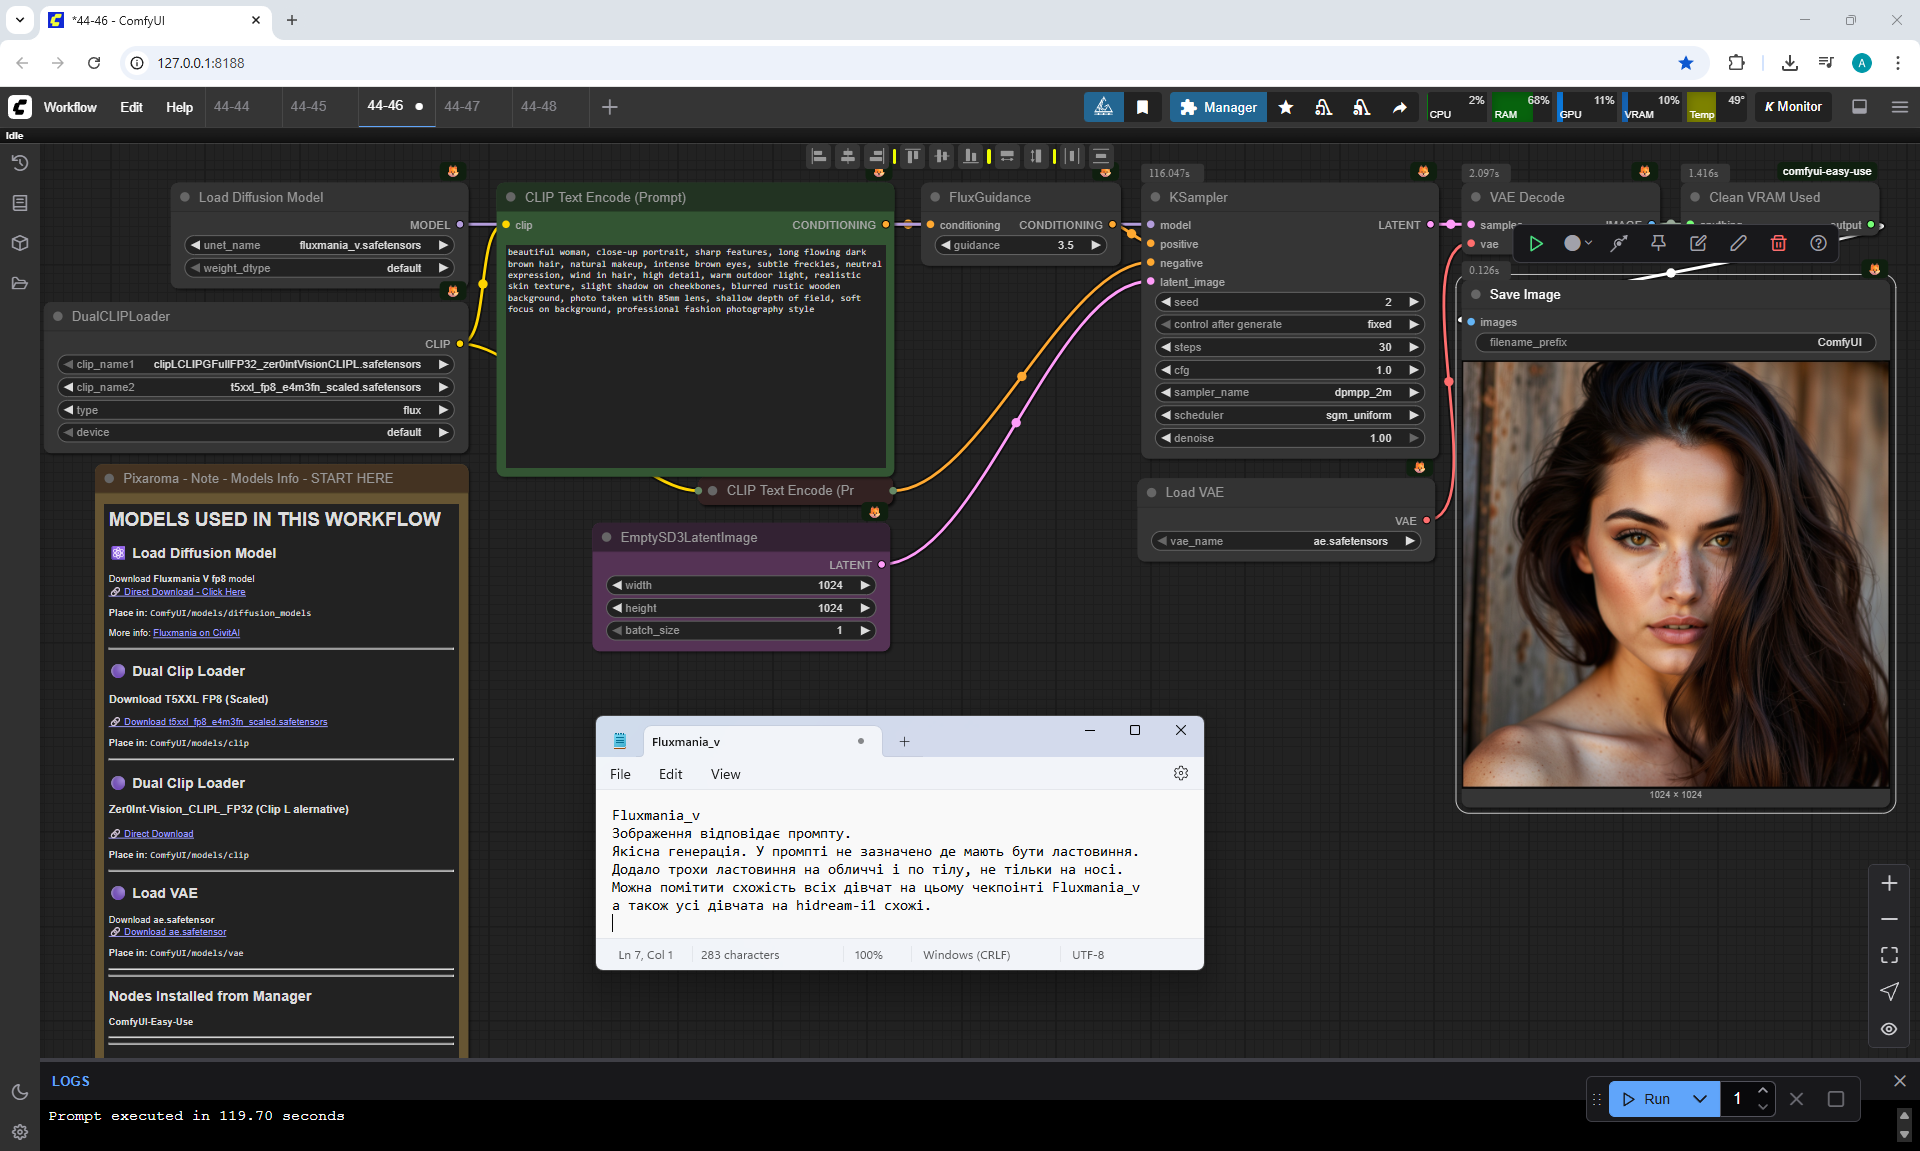Image resolution: width=1920 pixels, height=1151 pixels.
Task: Click the generated portrait image preview
Action: click(x=1675, y=575)
